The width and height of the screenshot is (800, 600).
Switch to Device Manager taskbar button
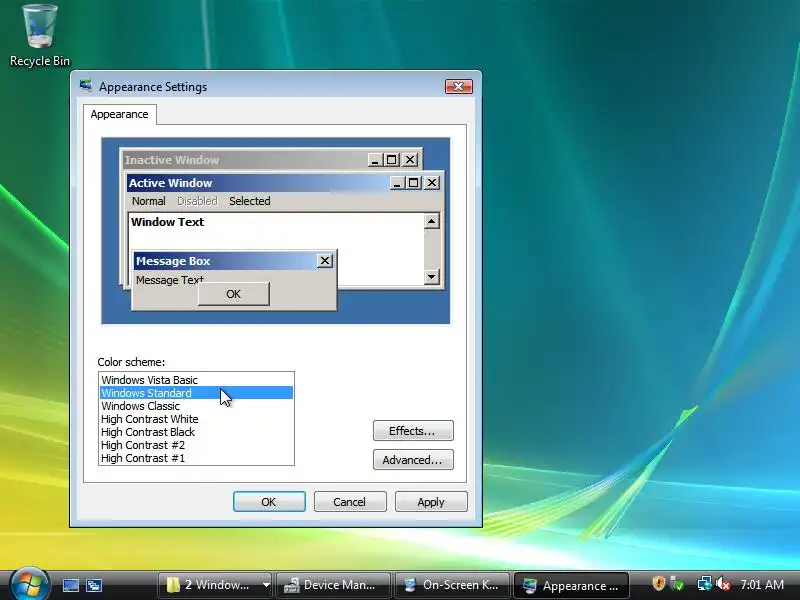click(334, 585)
